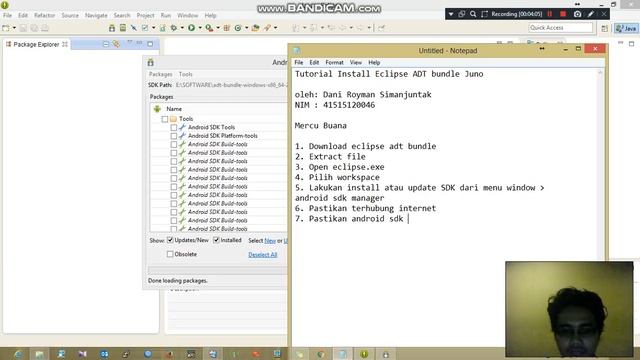640x360 pixels.
Task: Click the New Java Package toolbar icon
Action: tap(227, 28)
